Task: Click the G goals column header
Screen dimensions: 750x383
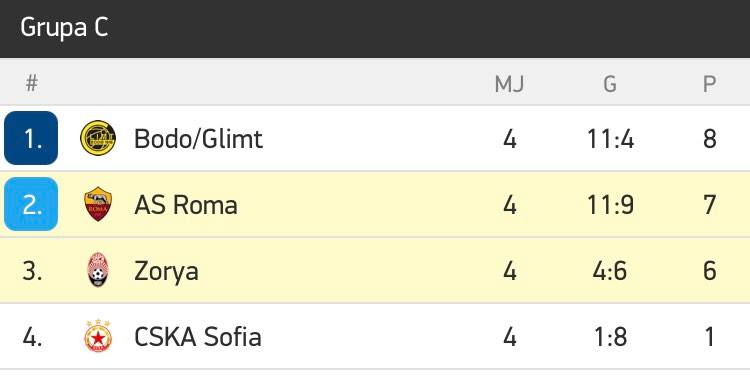Action: coord(610,84)
